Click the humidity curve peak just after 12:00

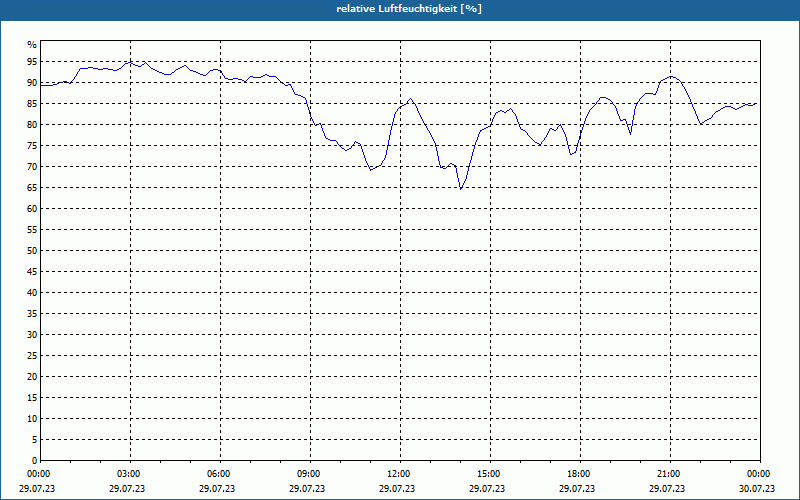click(411, 99)
